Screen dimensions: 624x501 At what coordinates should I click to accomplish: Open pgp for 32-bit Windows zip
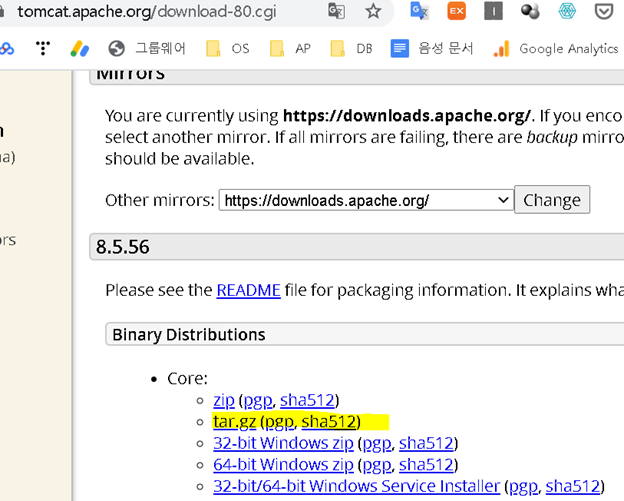point(377,444)
